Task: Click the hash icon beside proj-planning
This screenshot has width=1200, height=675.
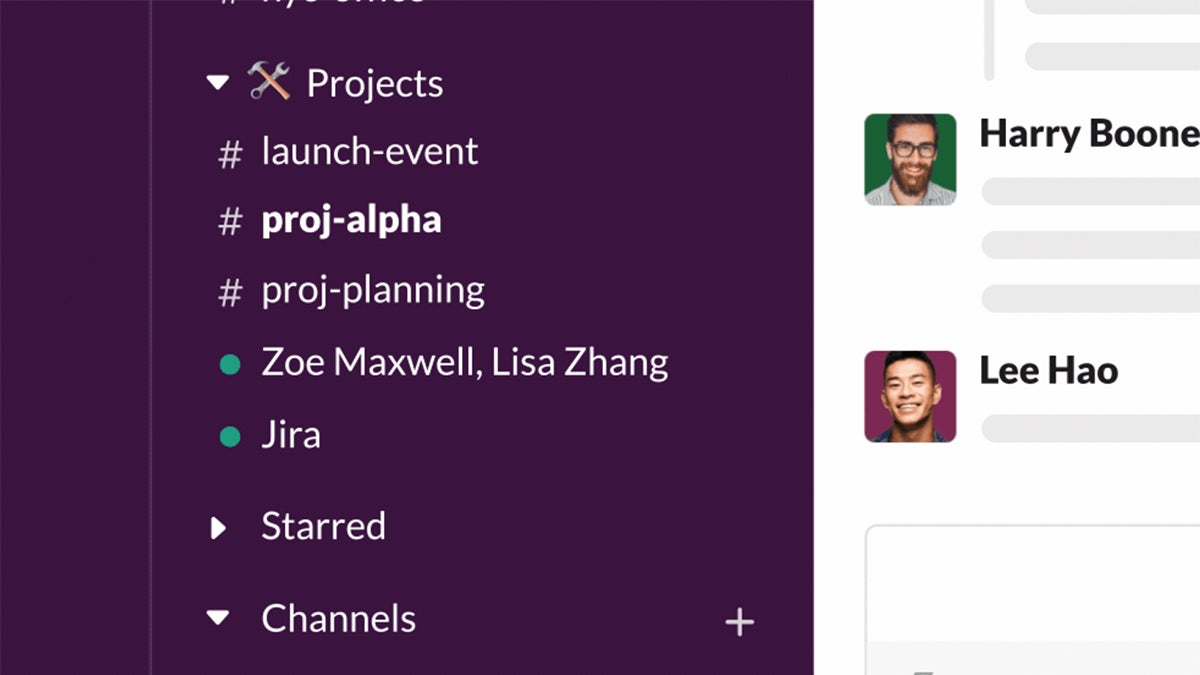Action: [231, 289]
